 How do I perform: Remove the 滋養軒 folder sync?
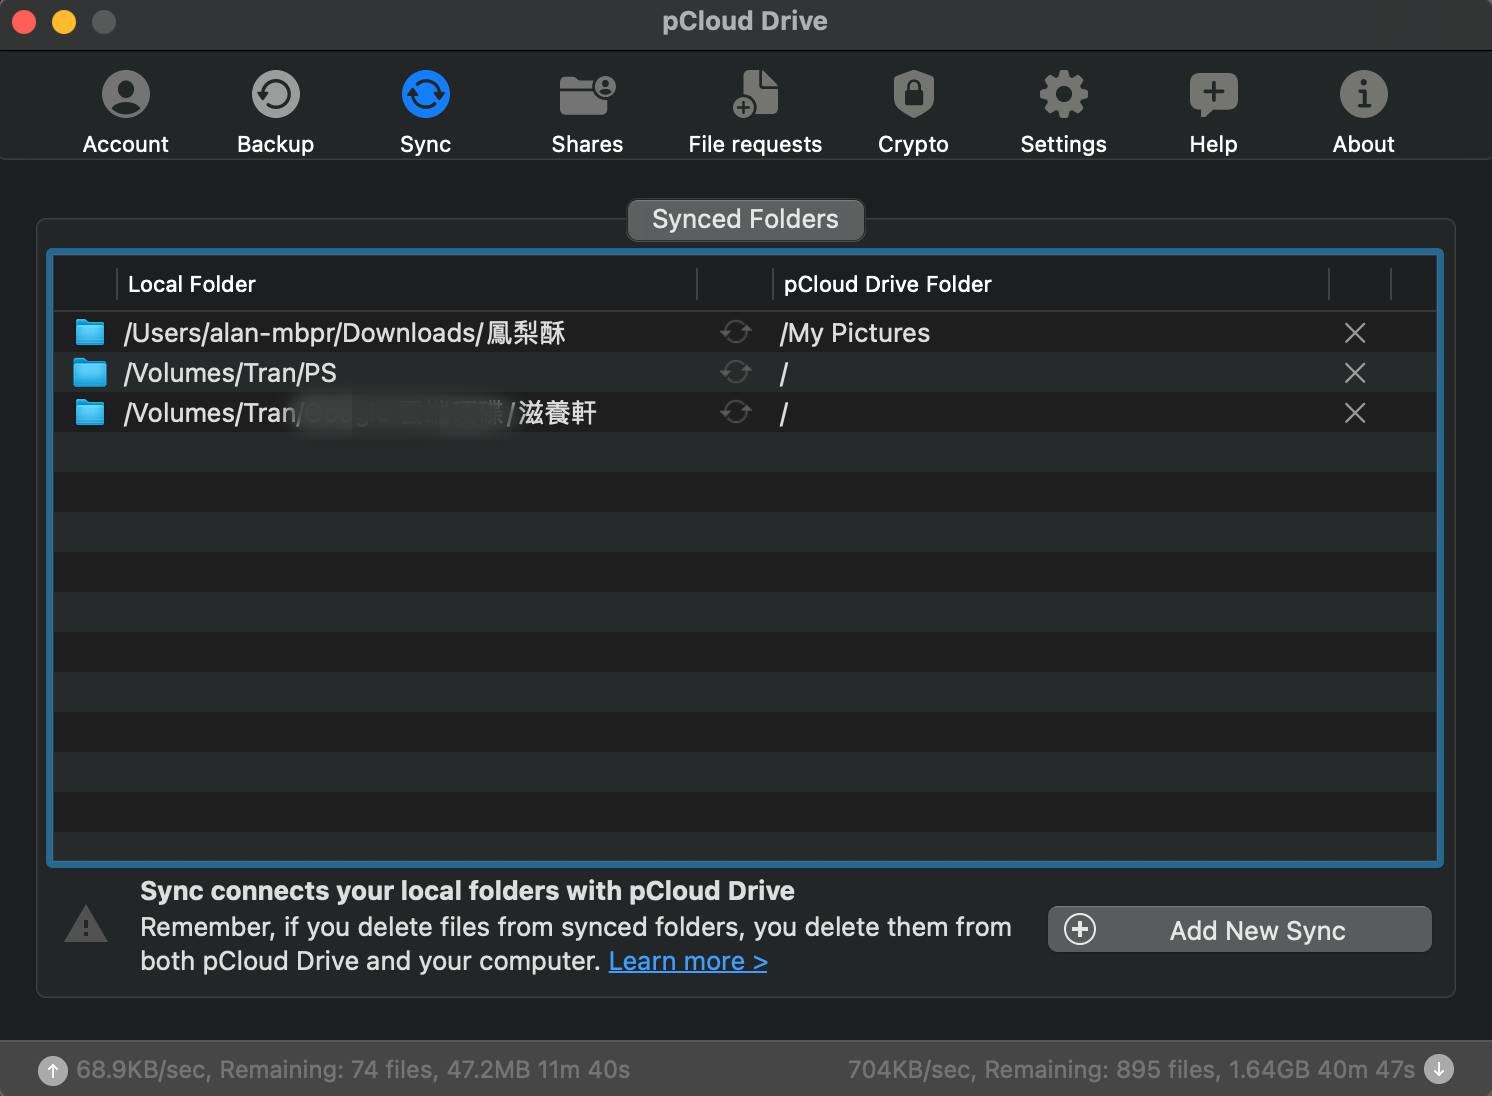(1355, 413)
